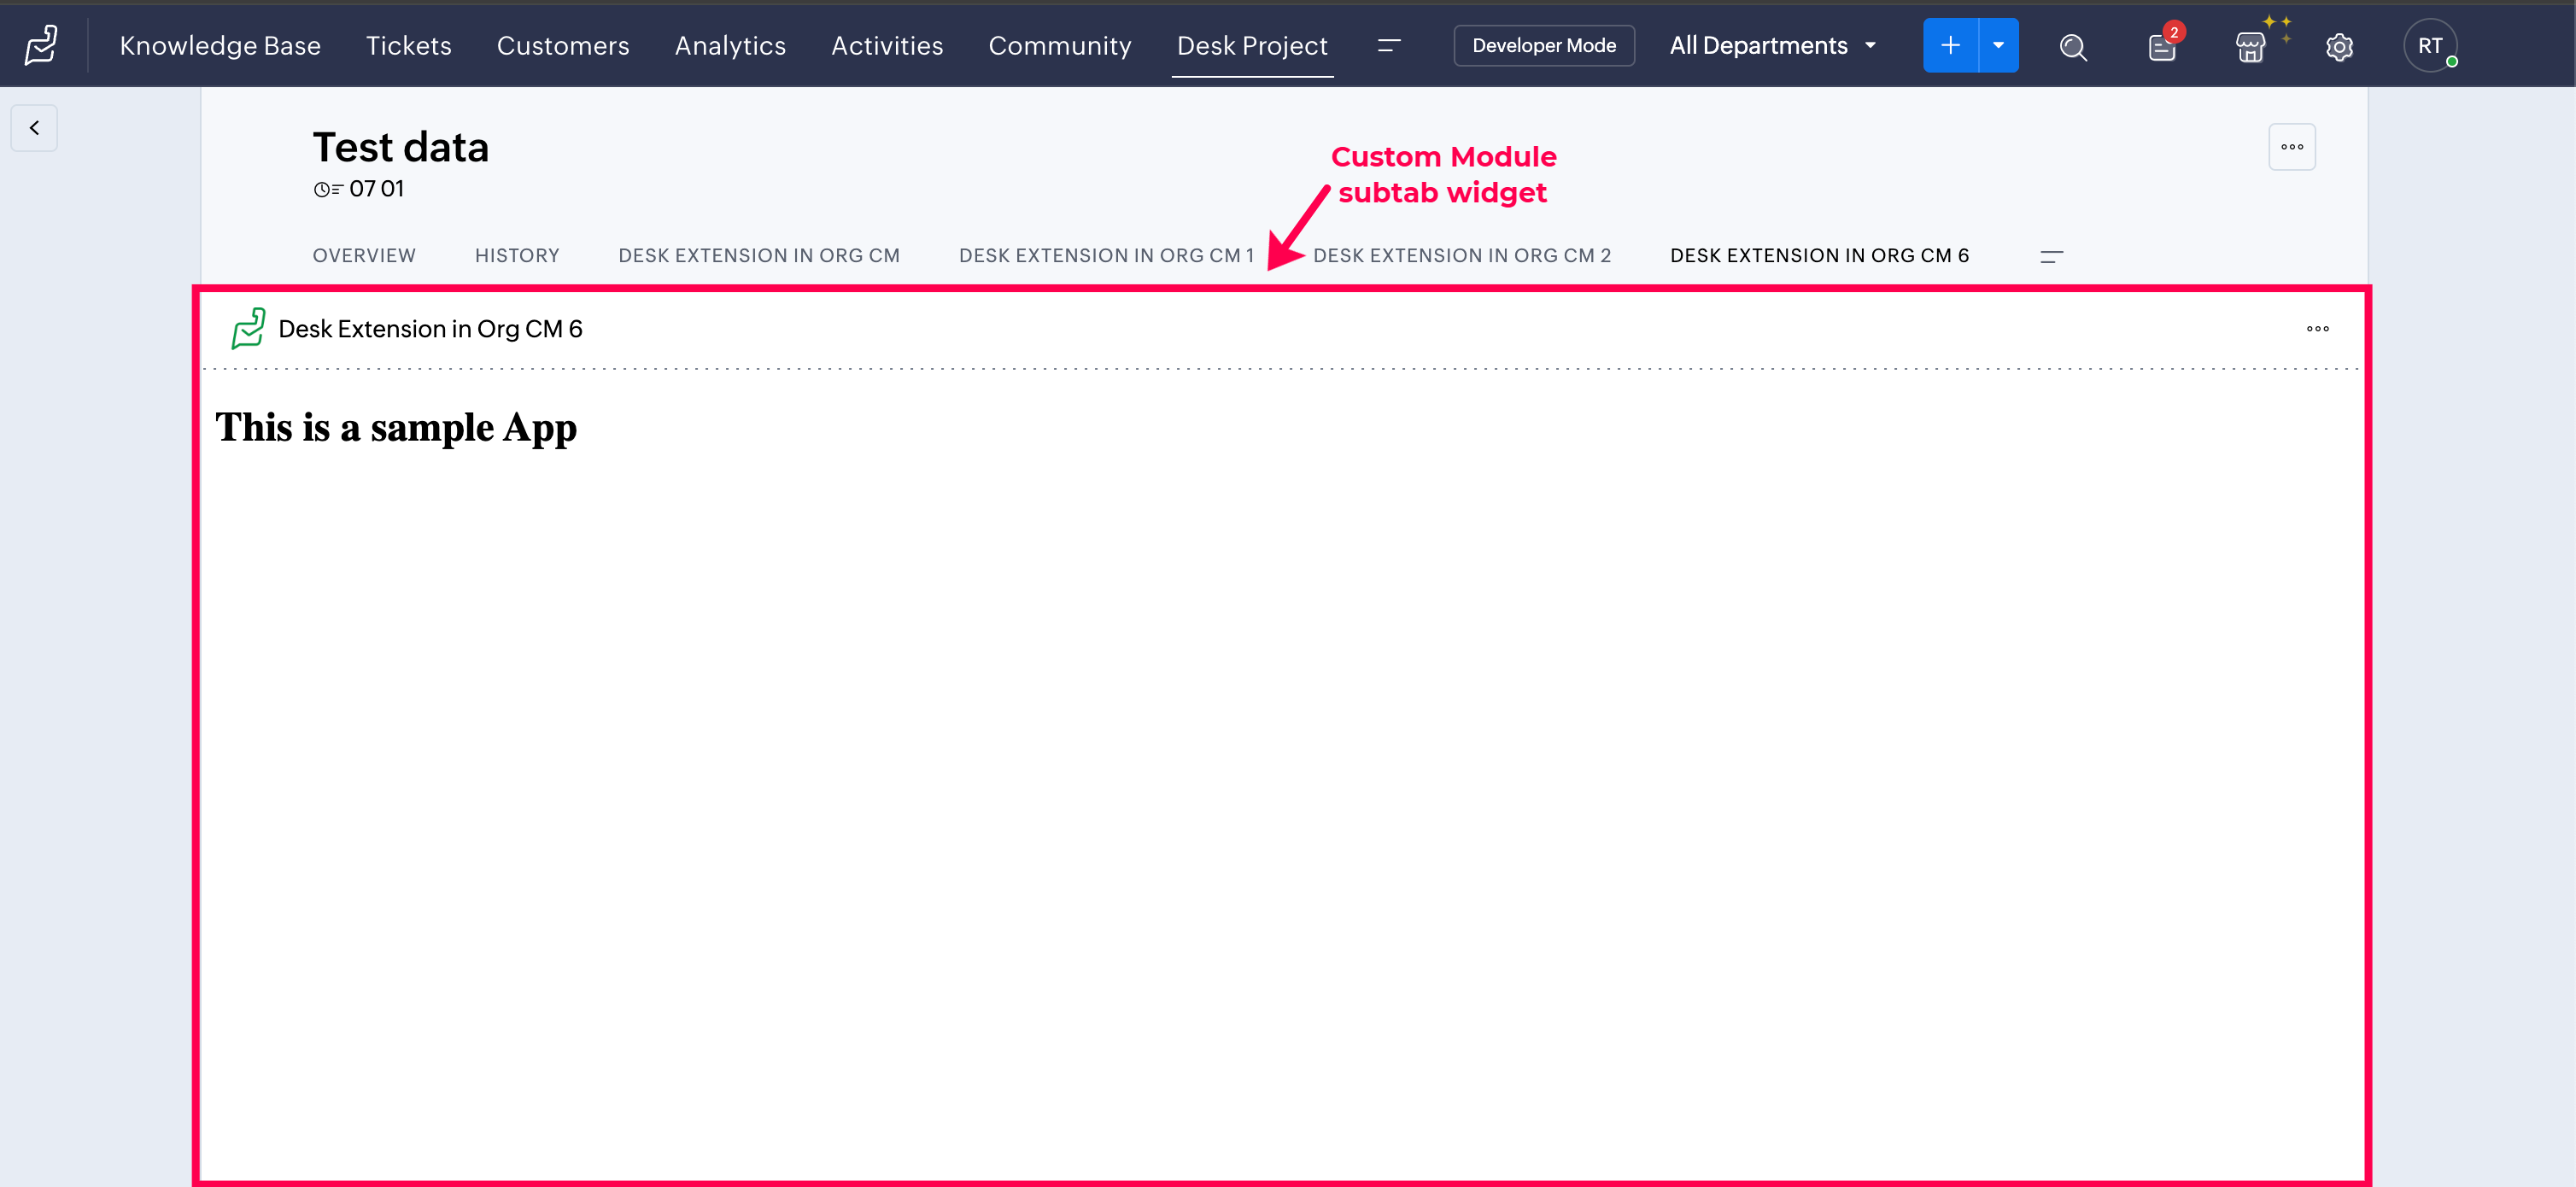The height and width of the screenshot is (1187, 2576).
Task: Open the Analytics module
Action: tap(730, 45)
